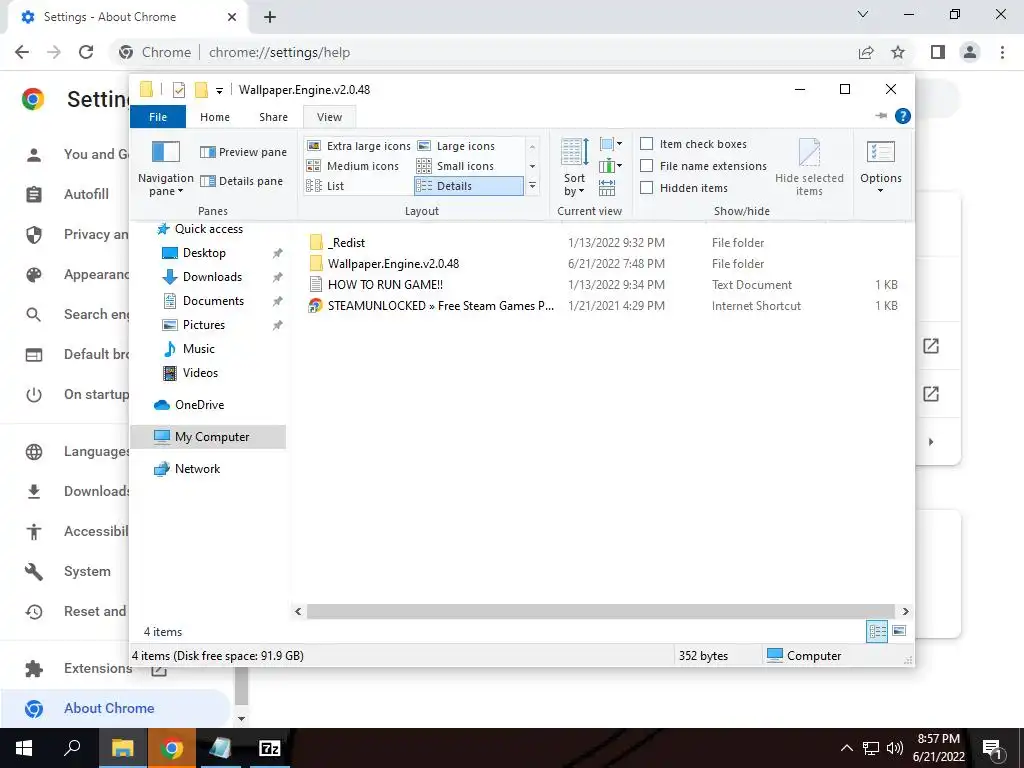Click the volume speaker tray icon

click(x=895, y=748)
